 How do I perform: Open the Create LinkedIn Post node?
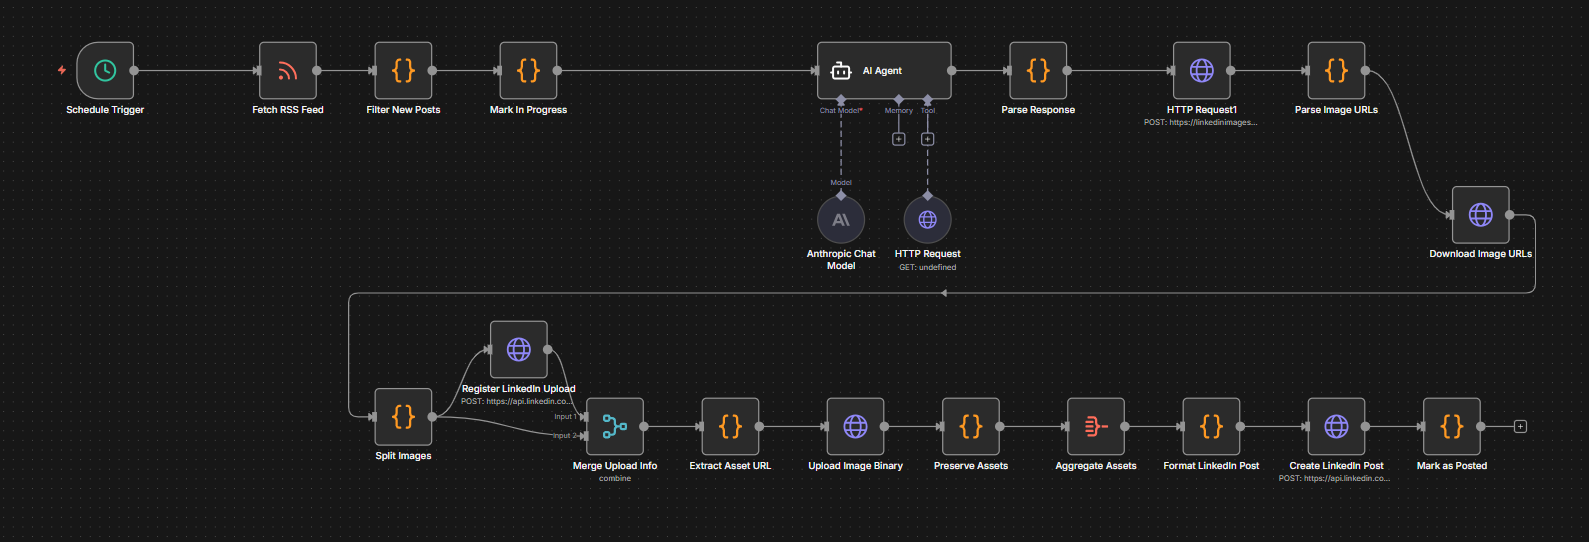1336,427
